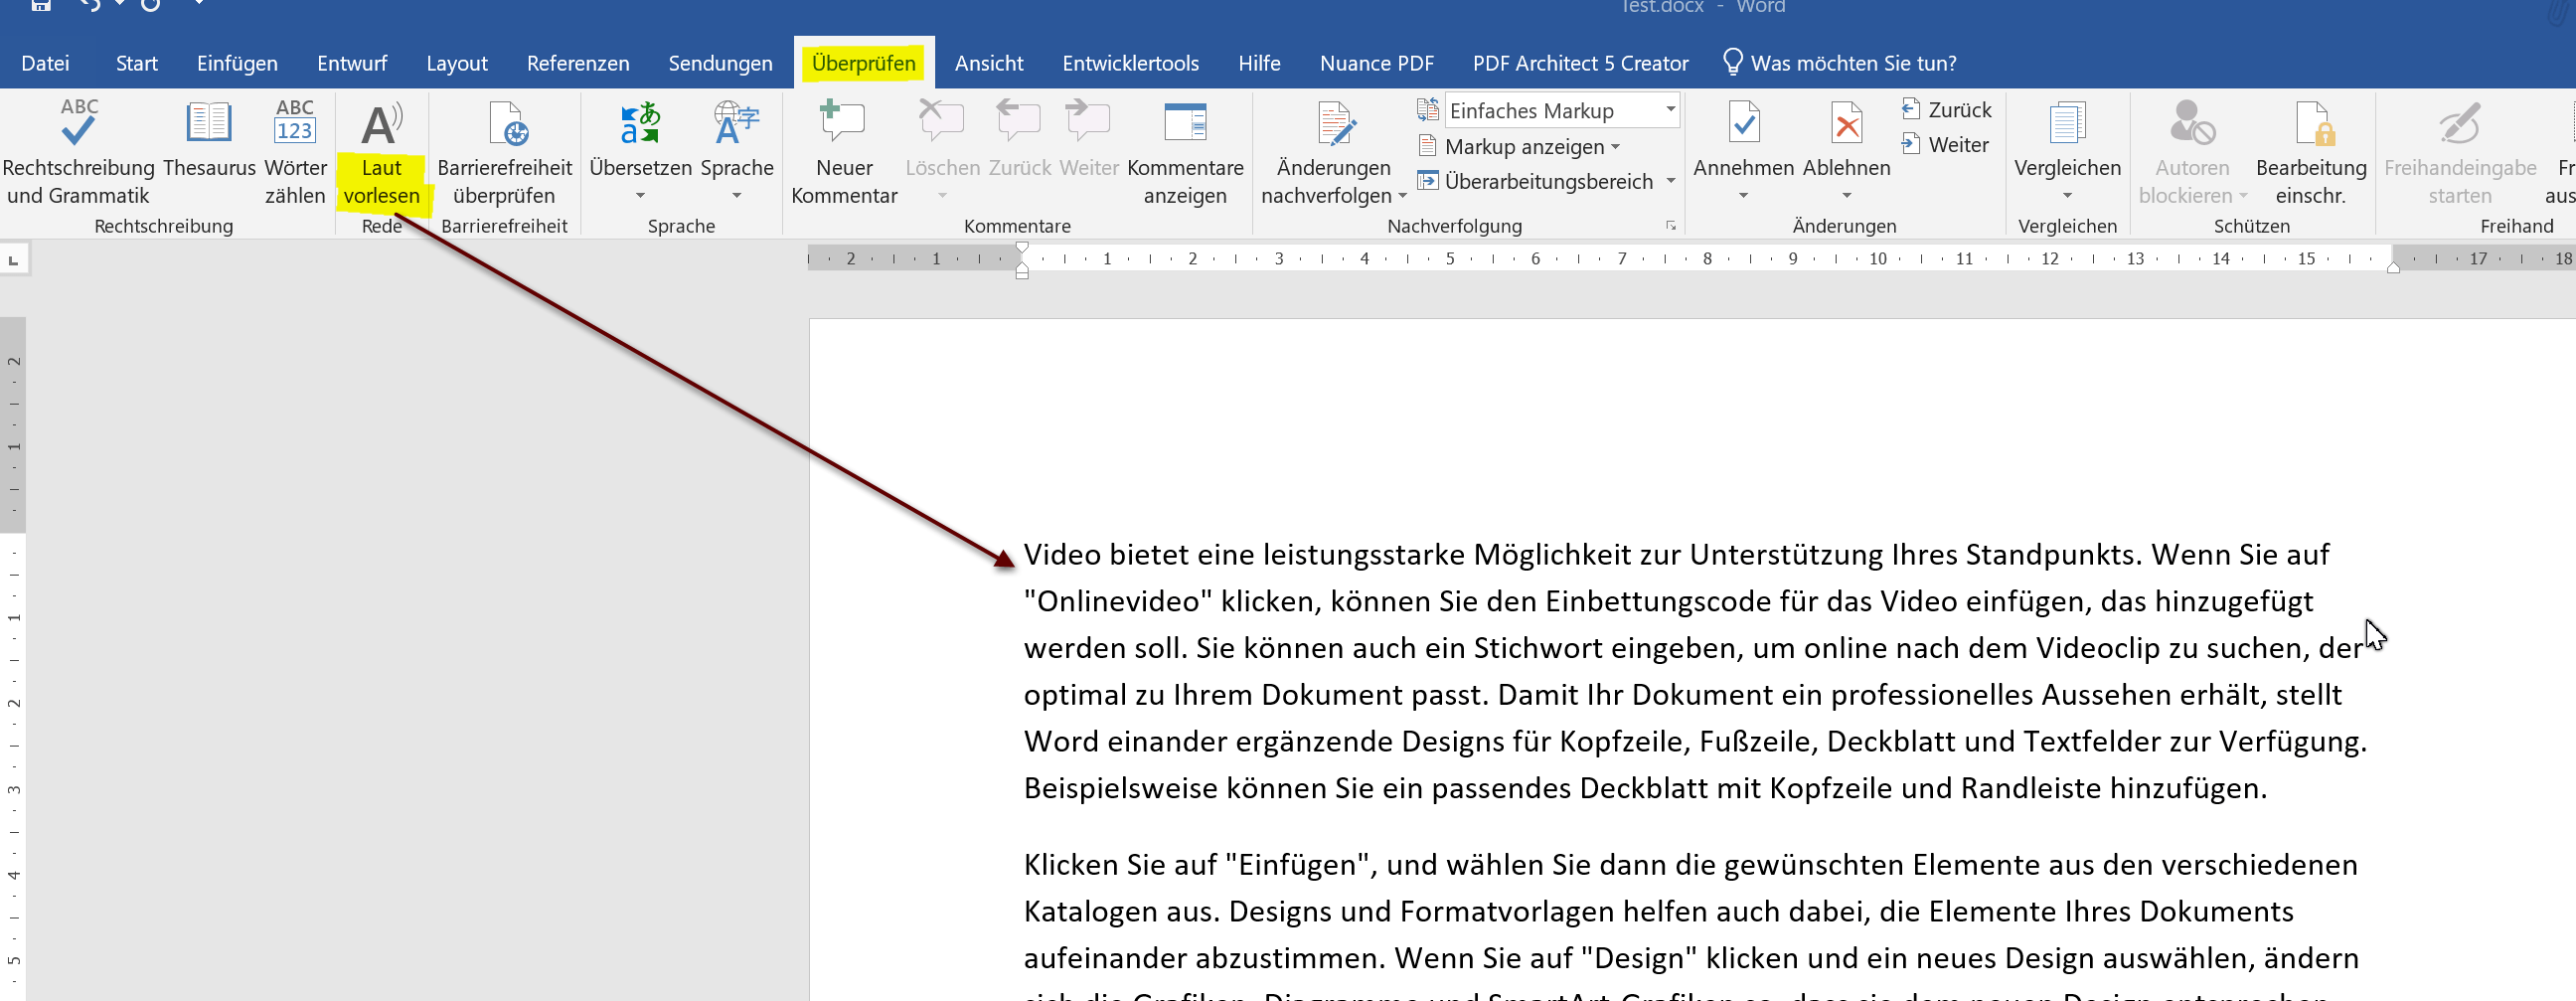
Task: Click Was möchten Sie tun search box
Action: (x=1840, y=63)
